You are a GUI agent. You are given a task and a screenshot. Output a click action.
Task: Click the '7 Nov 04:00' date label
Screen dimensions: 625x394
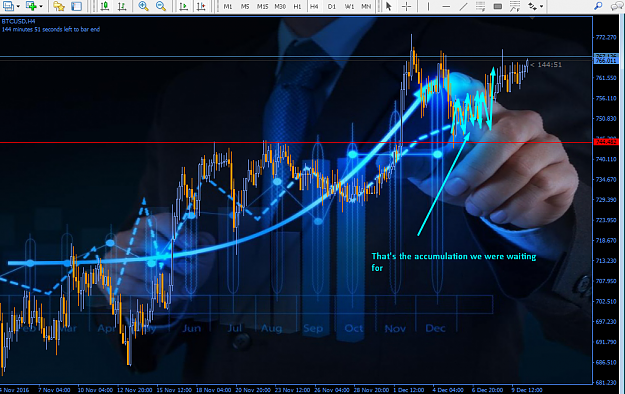[54, 390]
